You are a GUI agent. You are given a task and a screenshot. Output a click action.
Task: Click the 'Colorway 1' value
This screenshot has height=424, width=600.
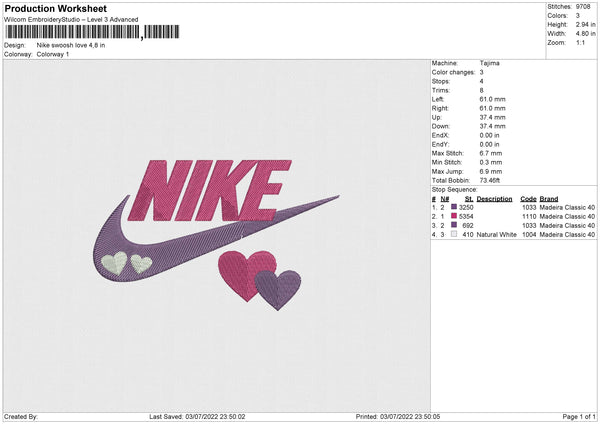(53, 54)
